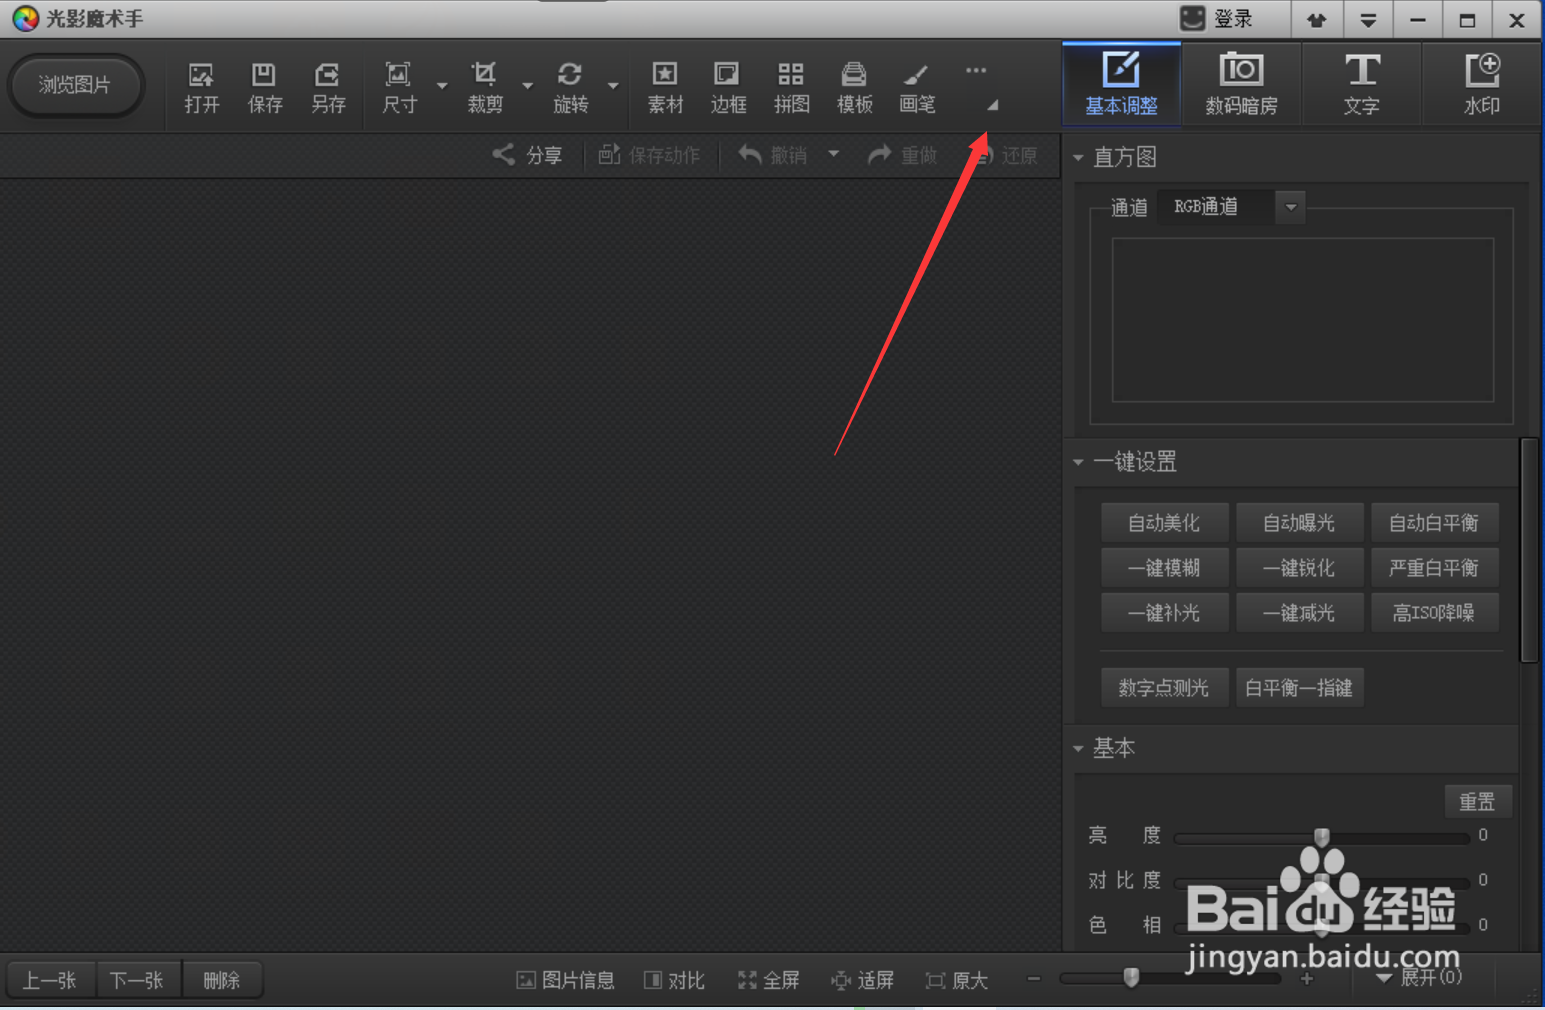Open the 模板 template tool

pos(854,88)
